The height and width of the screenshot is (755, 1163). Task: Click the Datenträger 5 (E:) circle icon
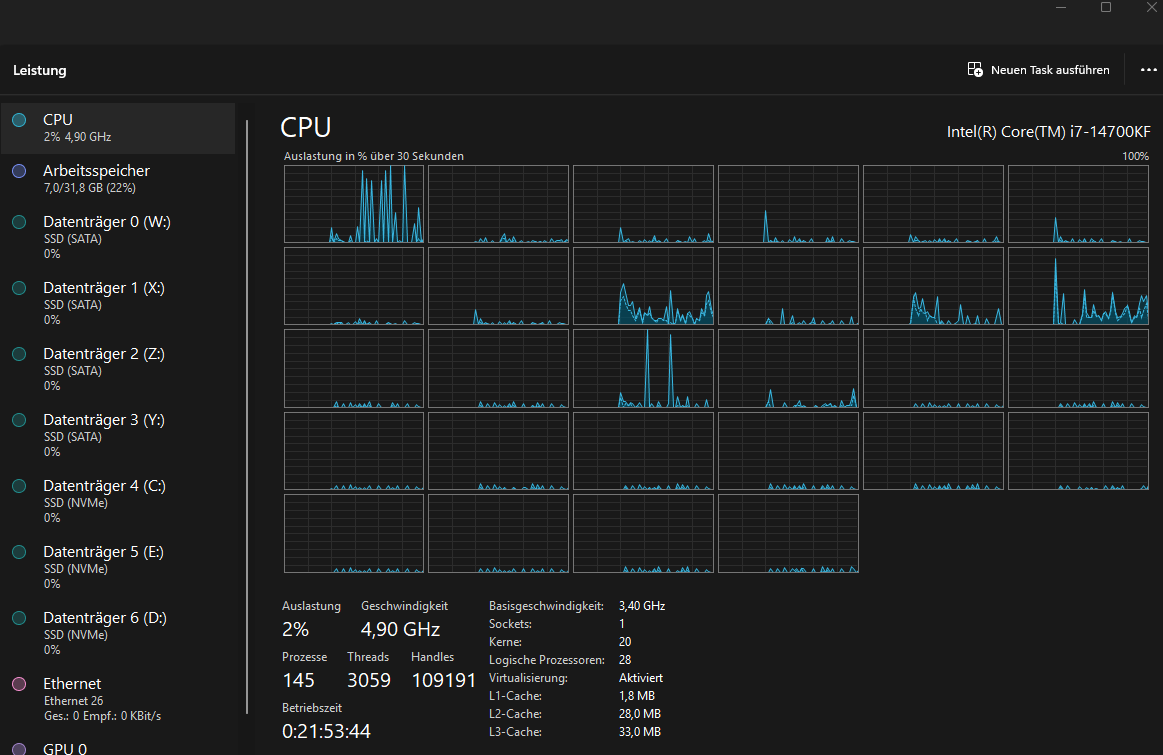tap(19, 552)
